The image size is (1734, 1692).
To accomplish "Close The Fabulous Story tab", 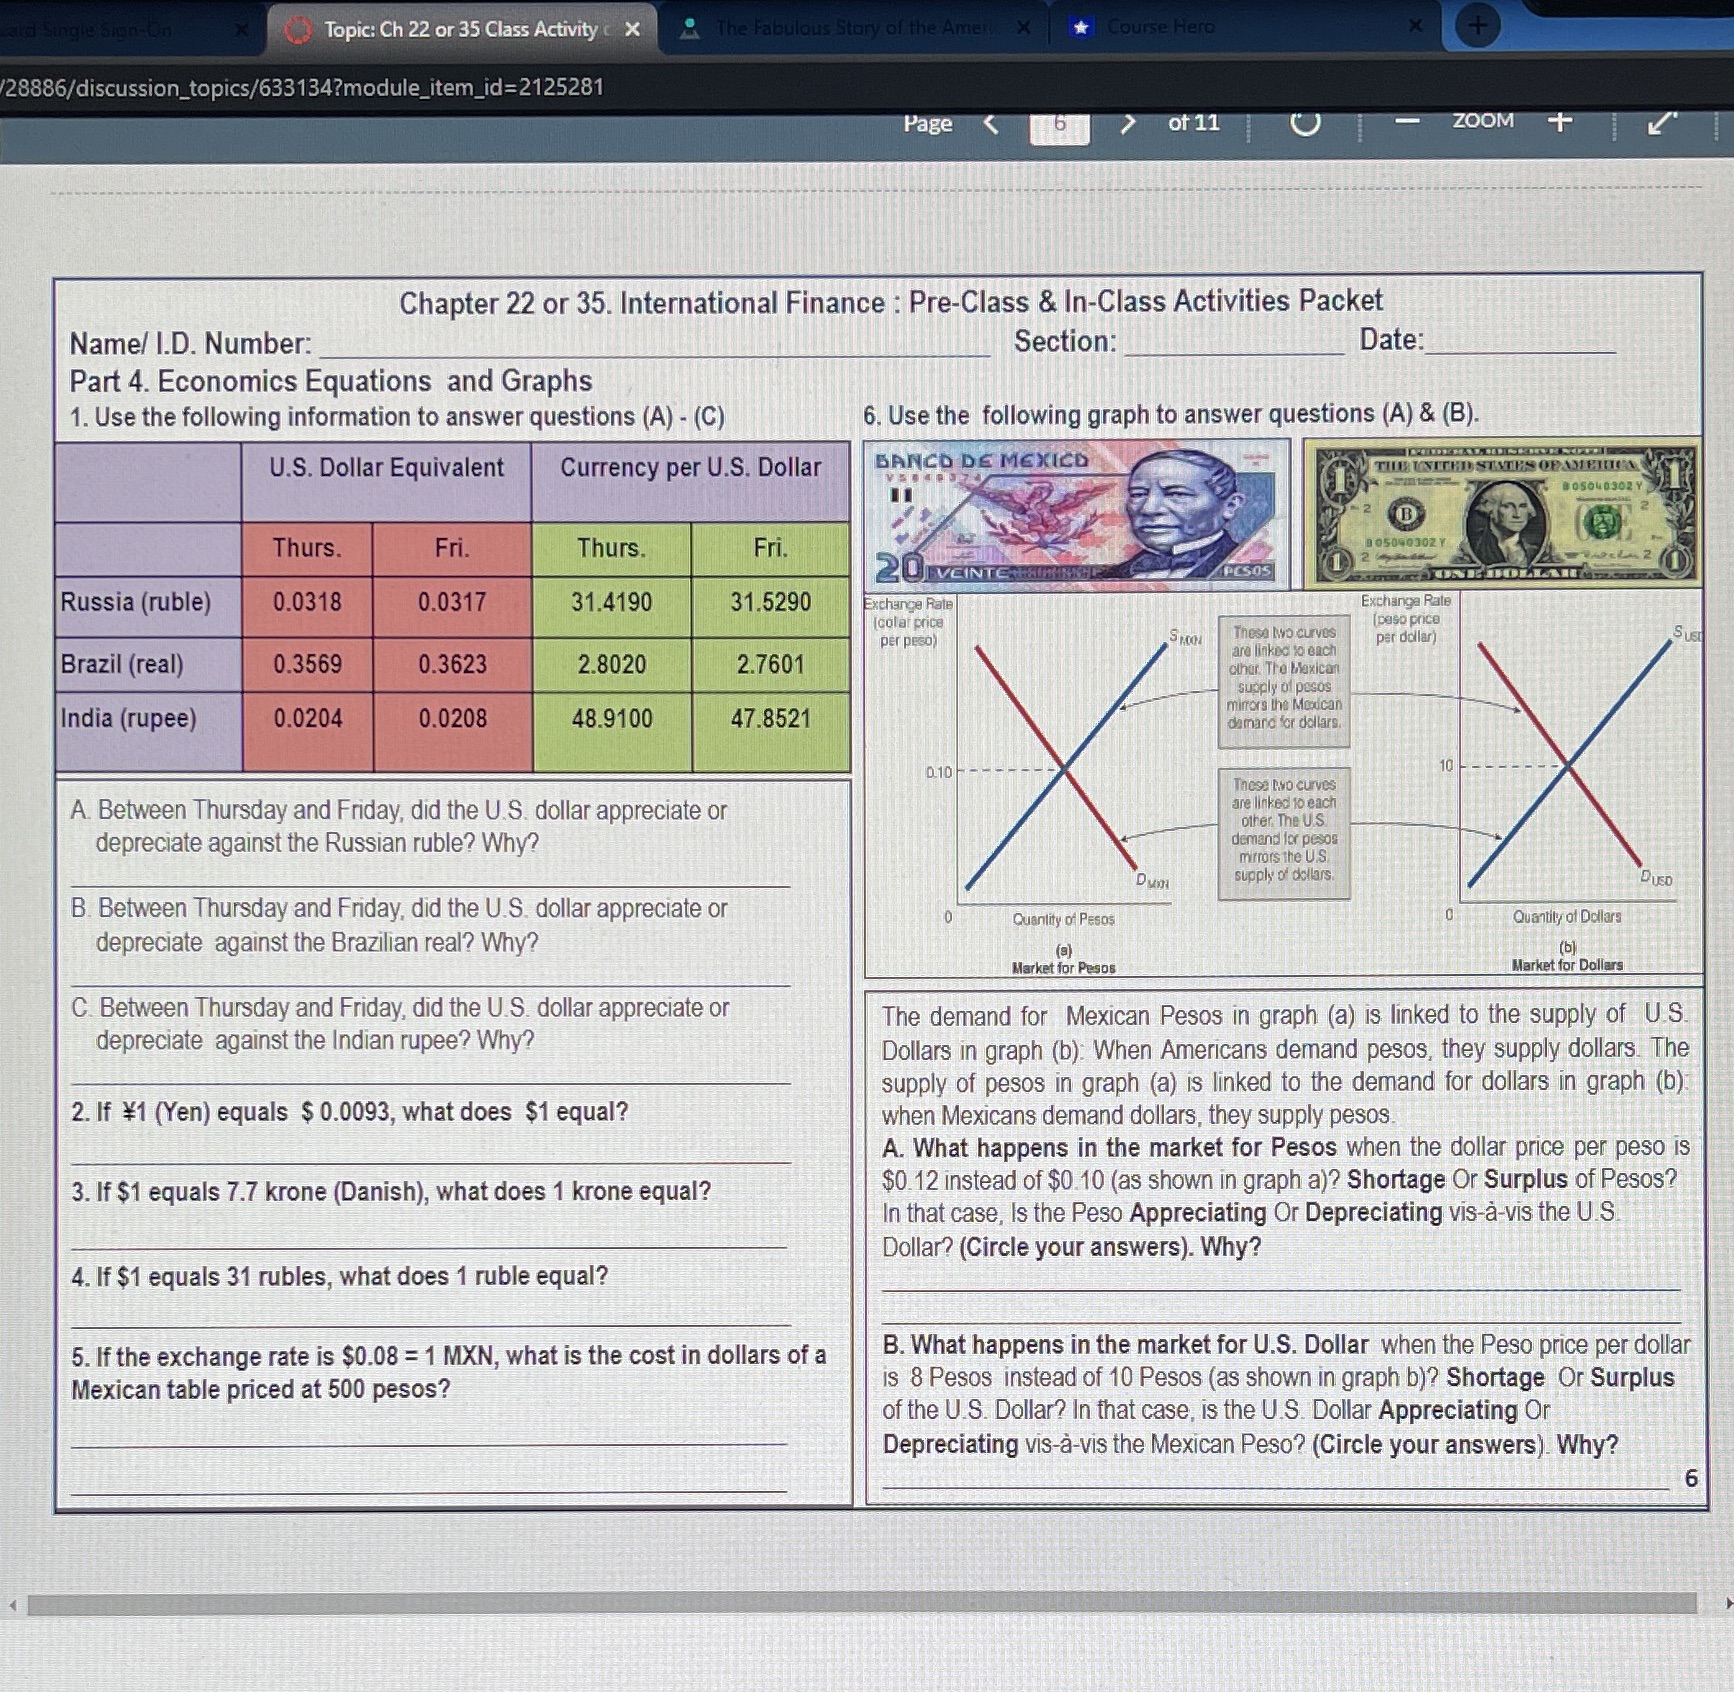I will [1022, 28].
